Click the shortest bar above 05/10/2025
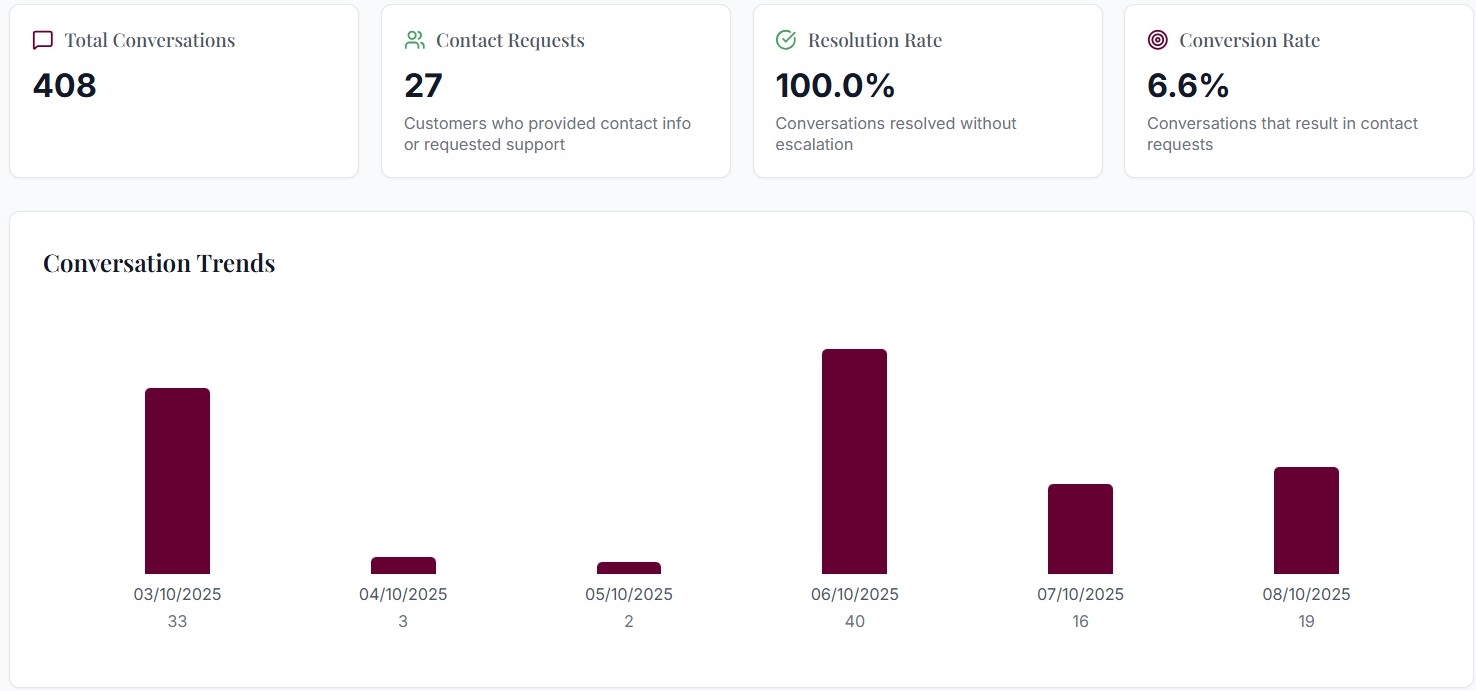 pyautogui.click(x=628, y=567)
